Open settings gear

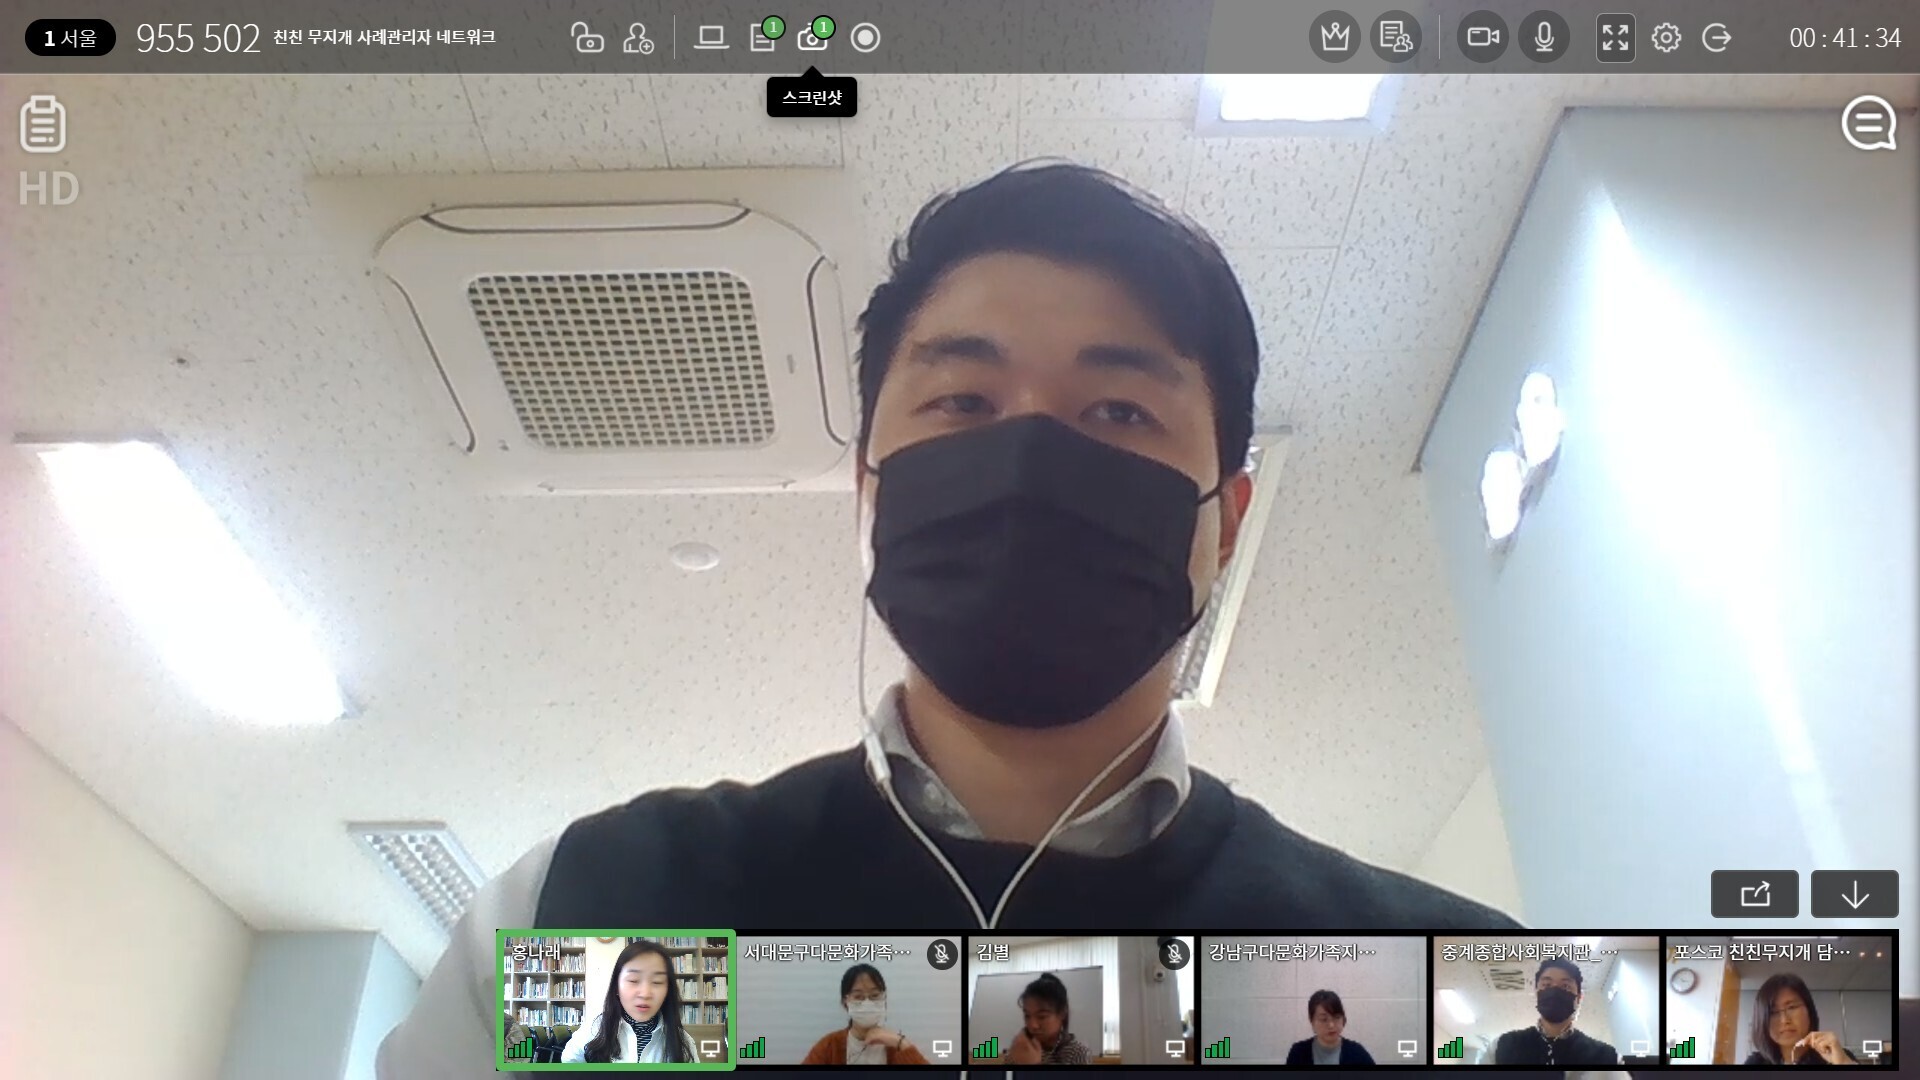1666,38
